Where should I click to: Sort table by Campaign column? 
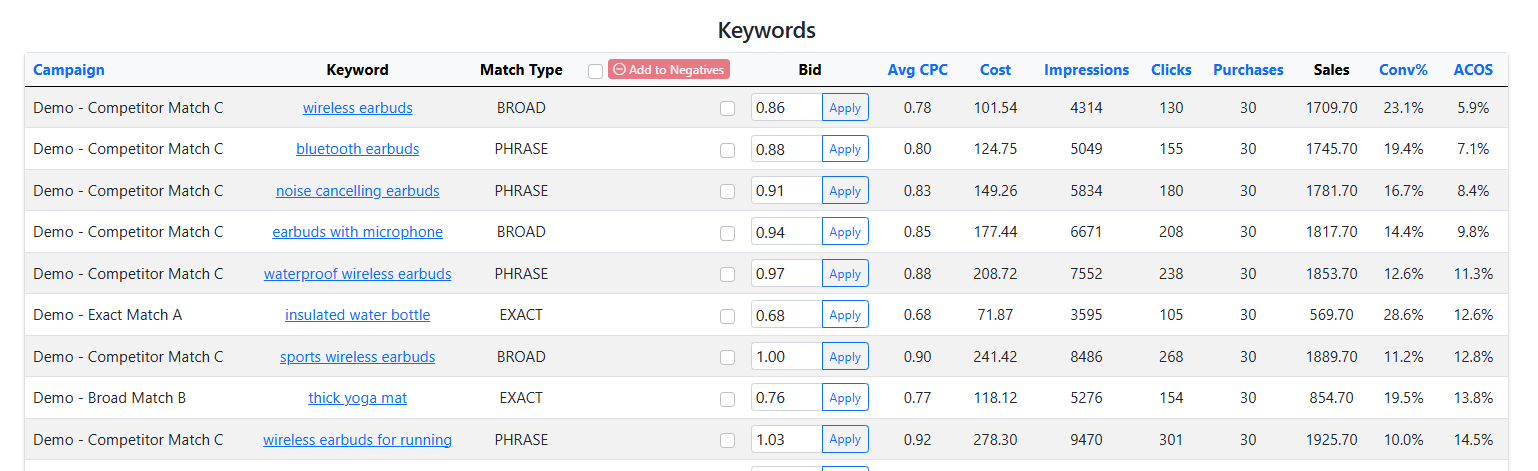[69, 70]
